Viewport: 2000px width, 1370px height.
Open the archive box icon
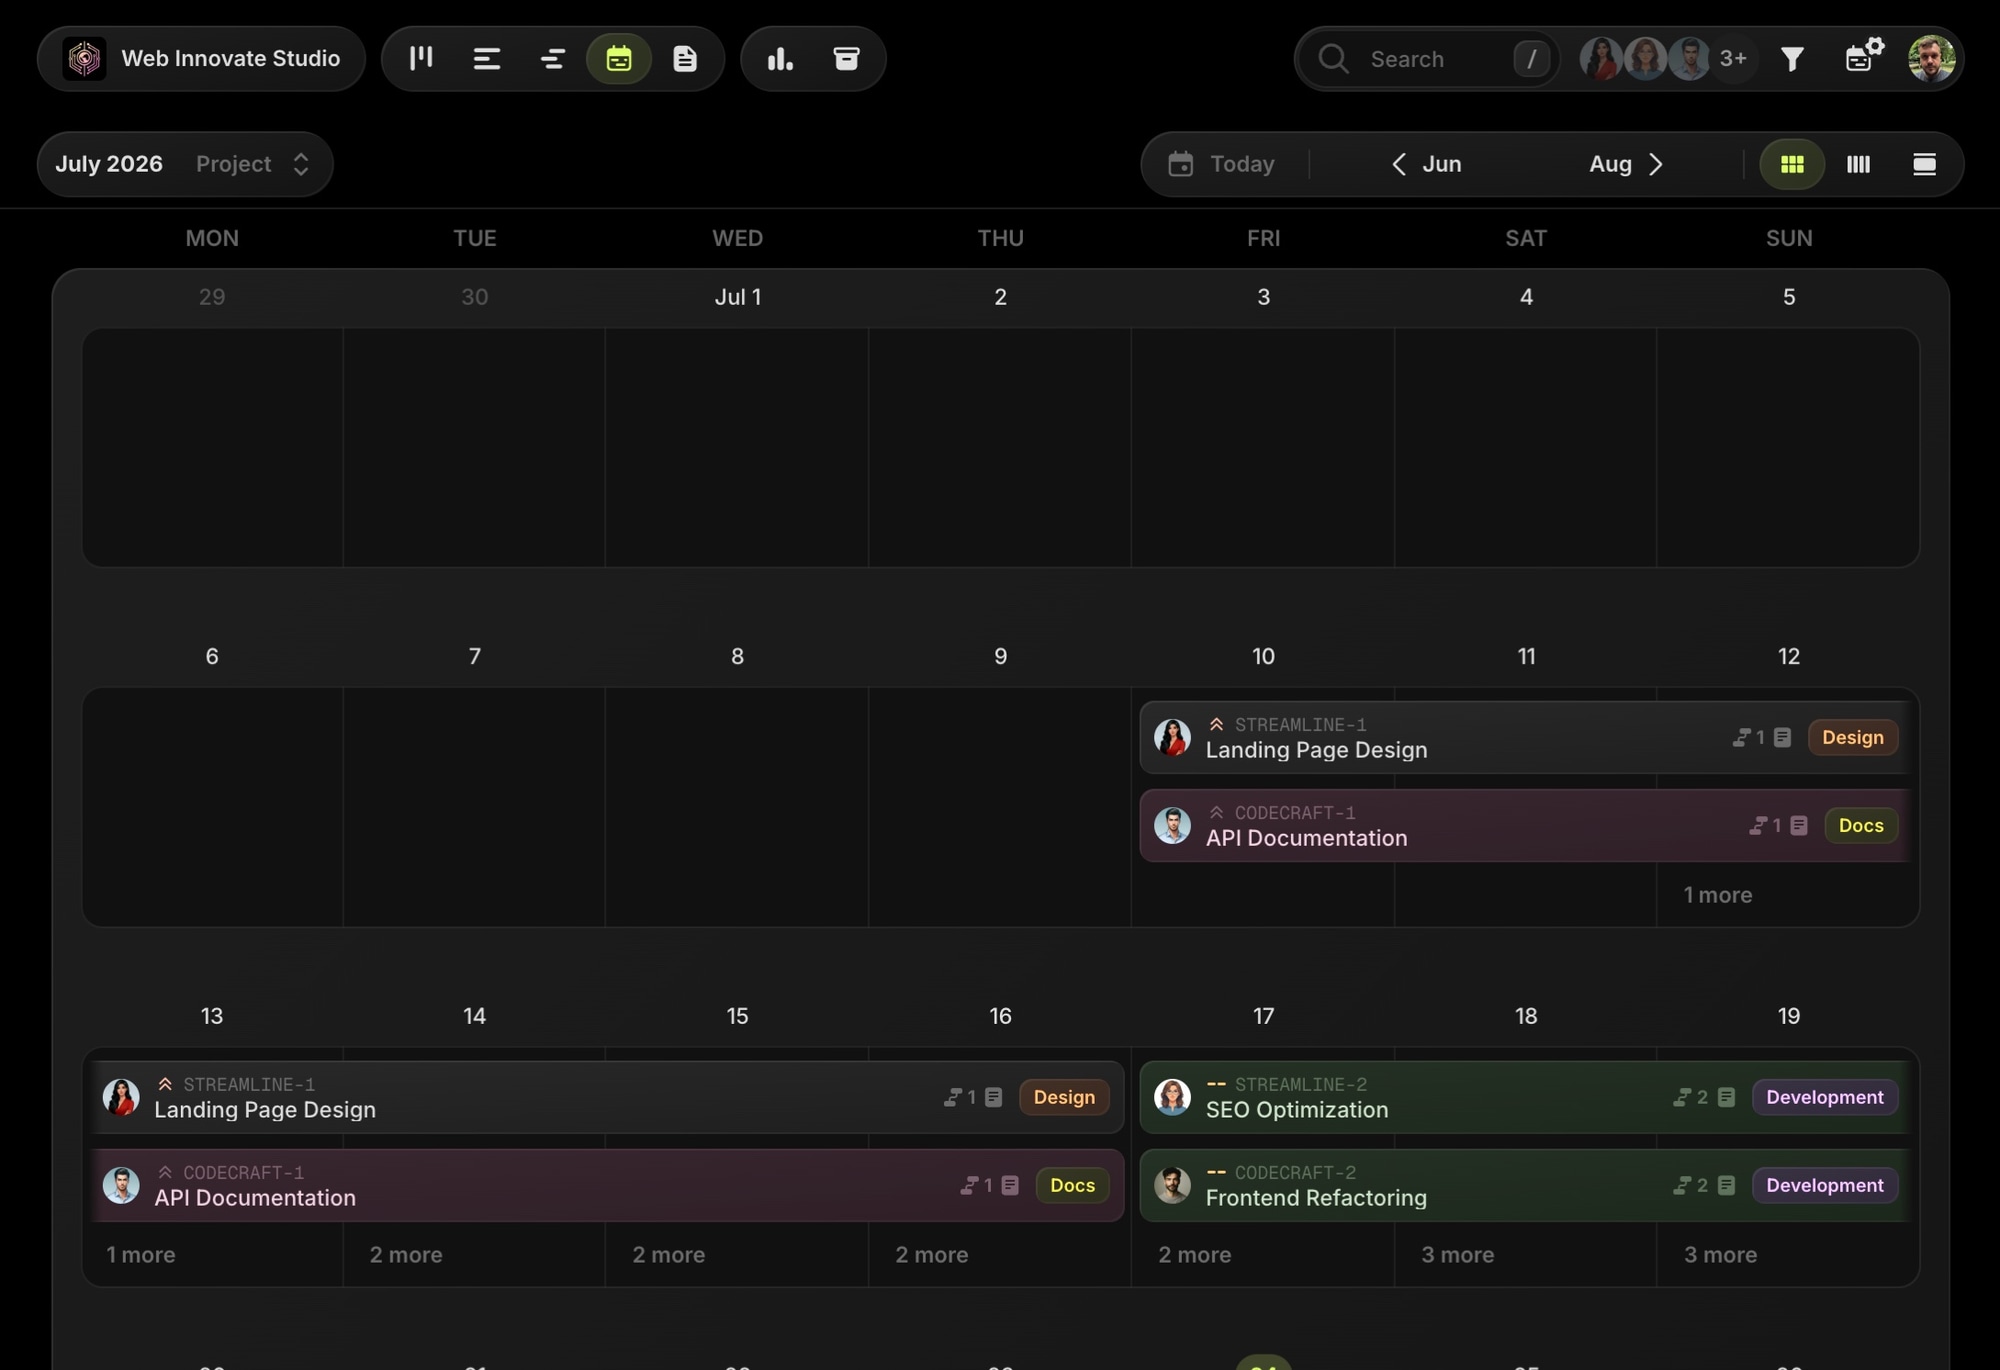tap(846, 59)
